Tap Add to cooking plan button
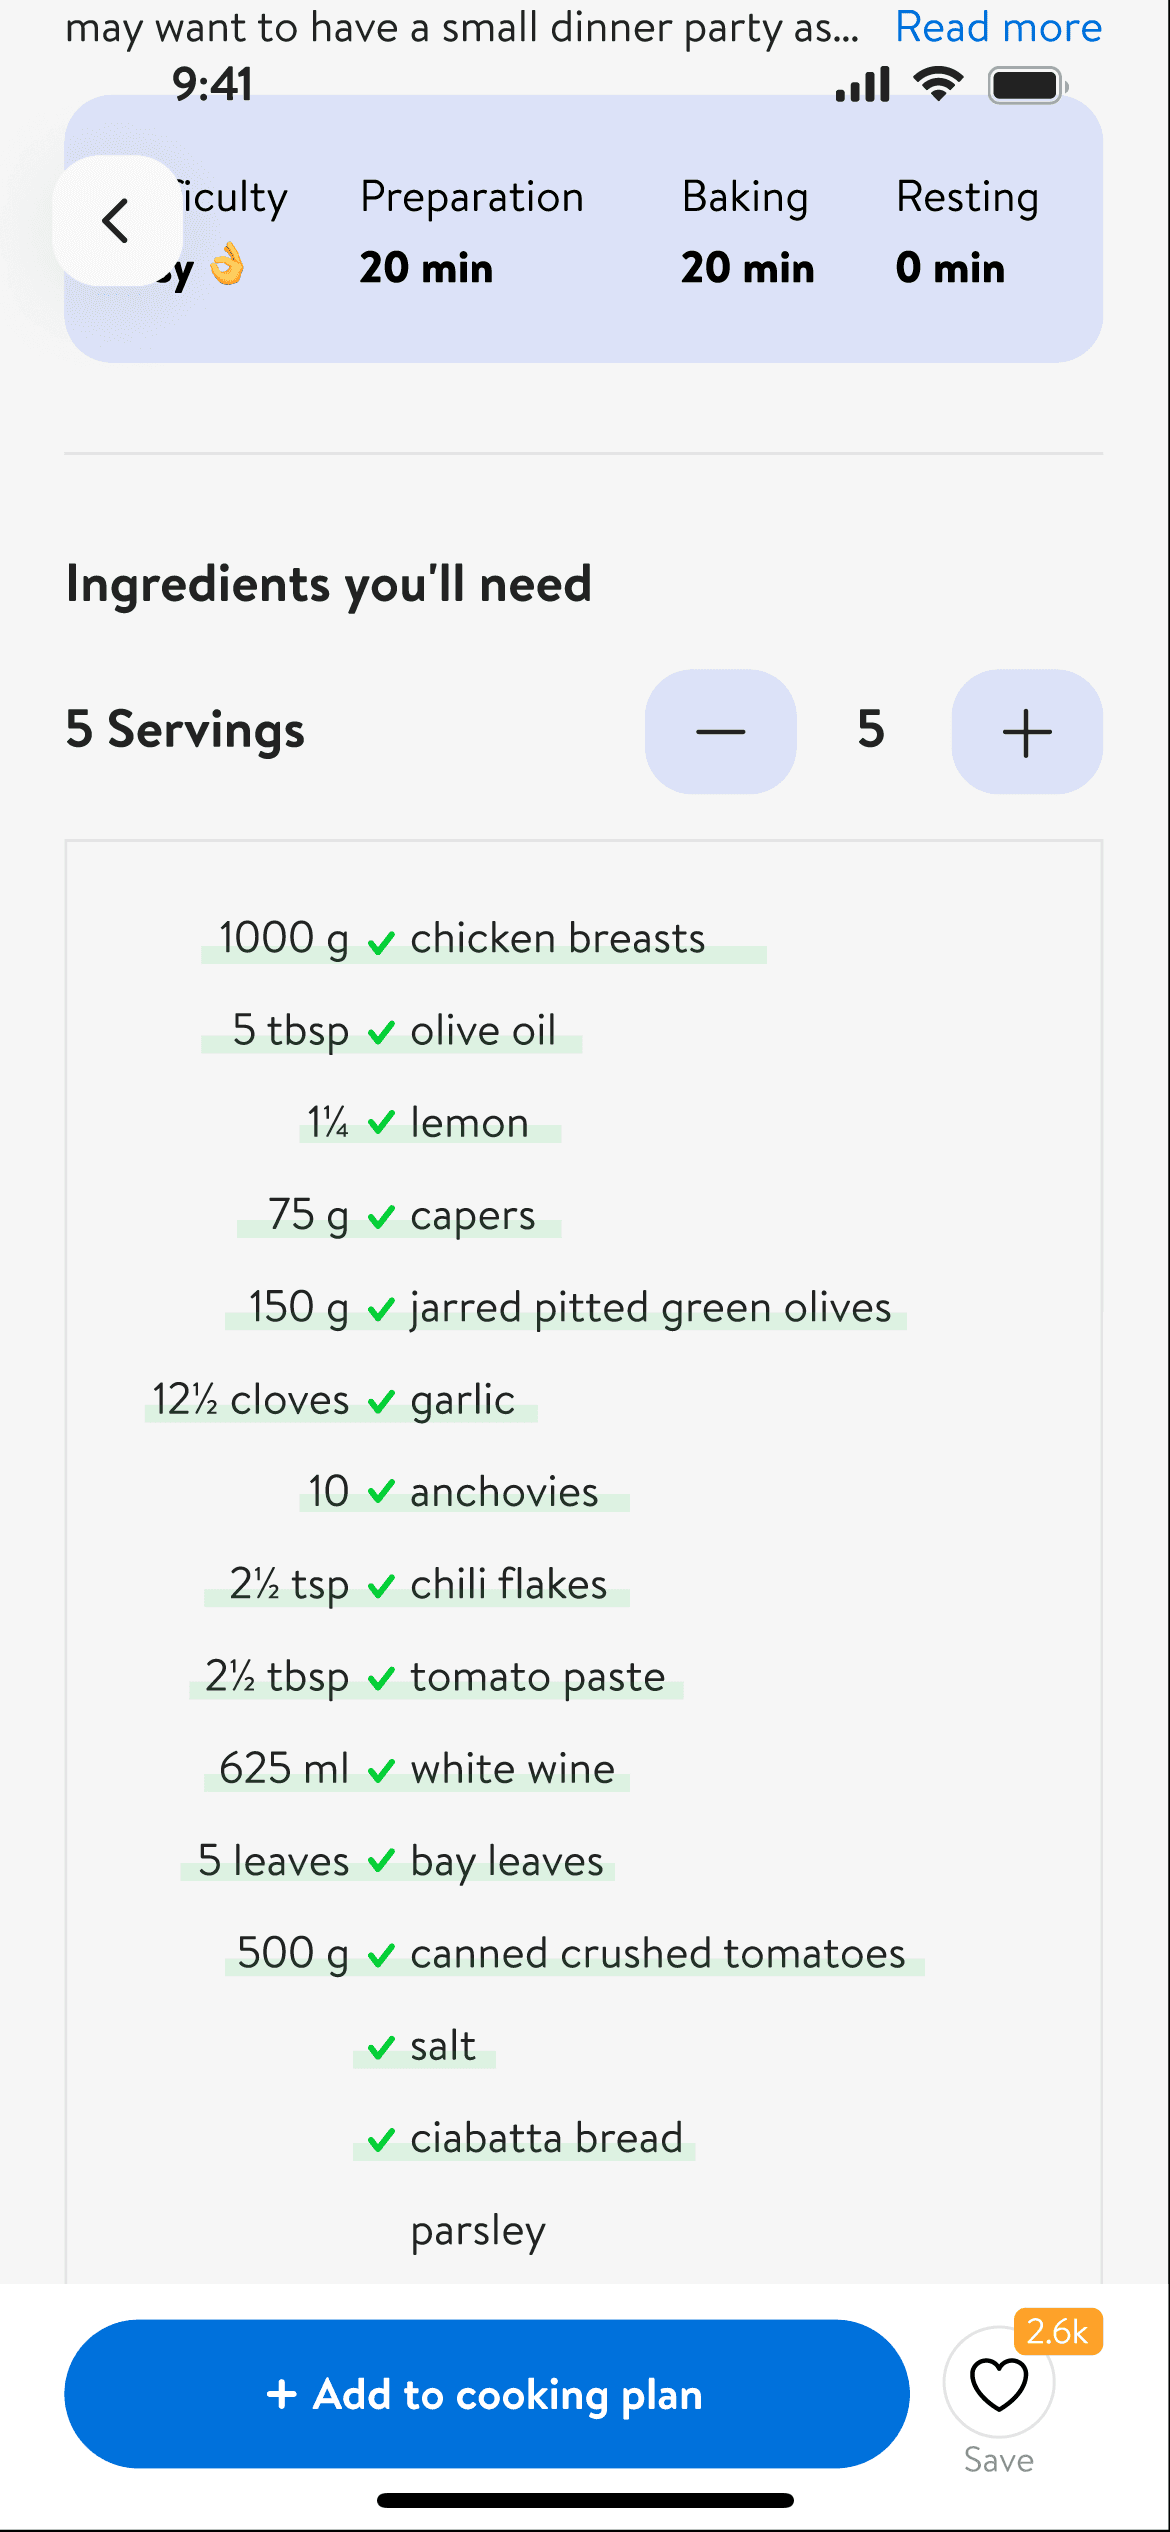 tap(487, 2394)
